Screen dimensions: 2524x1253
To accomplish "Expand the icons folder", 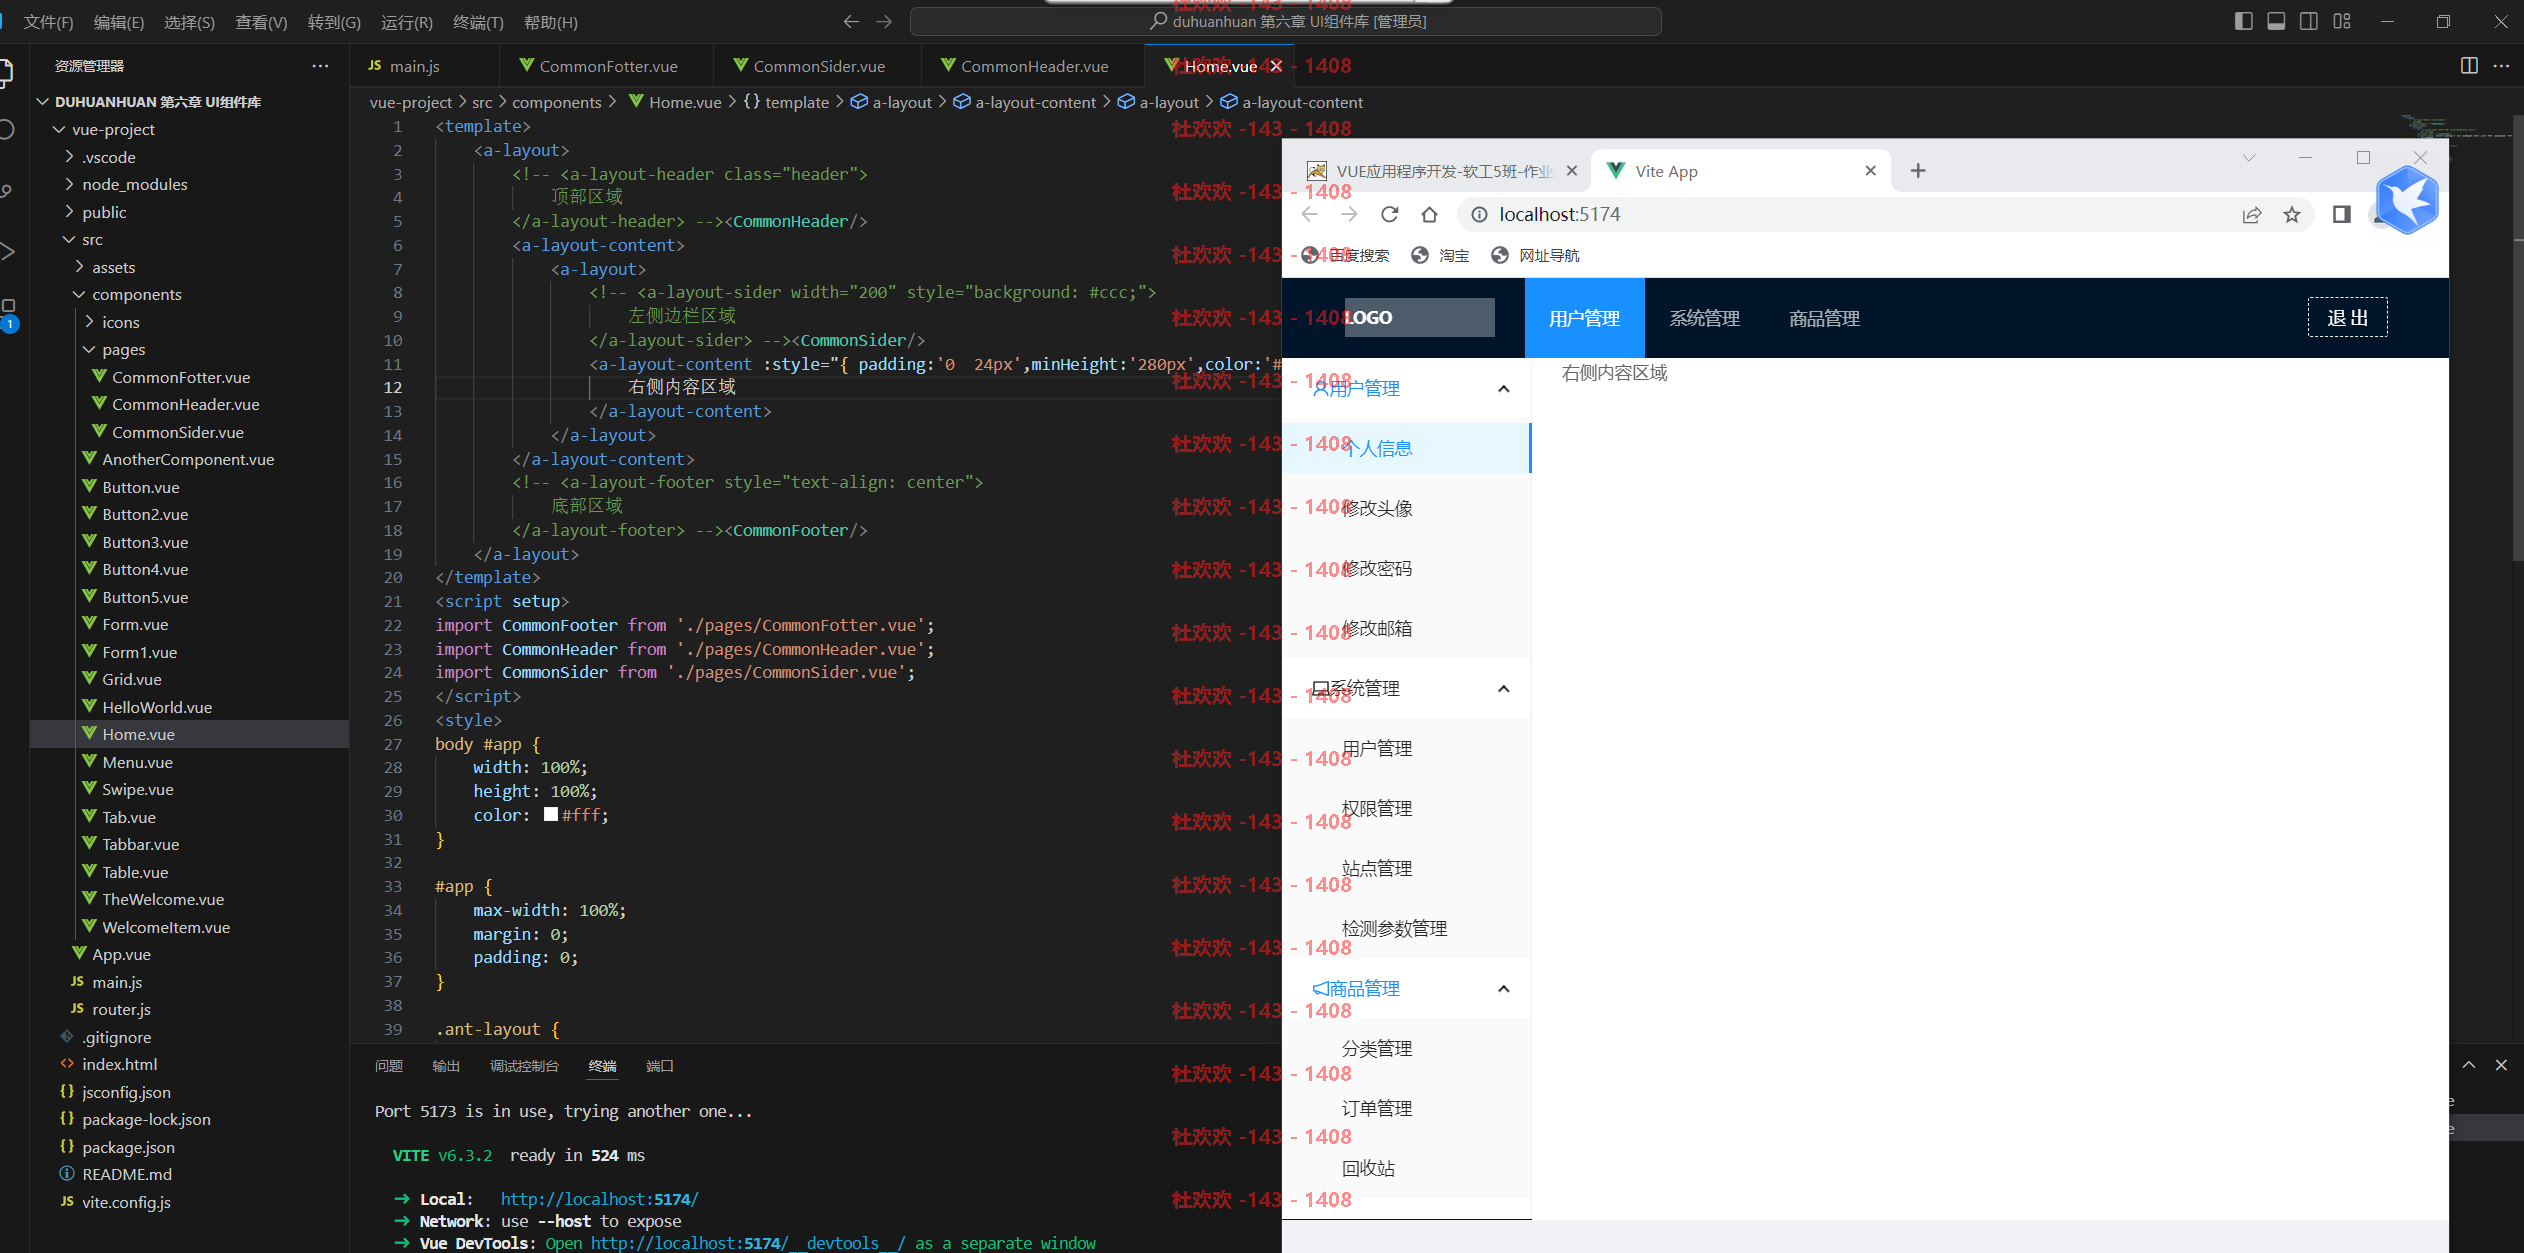I will 120,322.
